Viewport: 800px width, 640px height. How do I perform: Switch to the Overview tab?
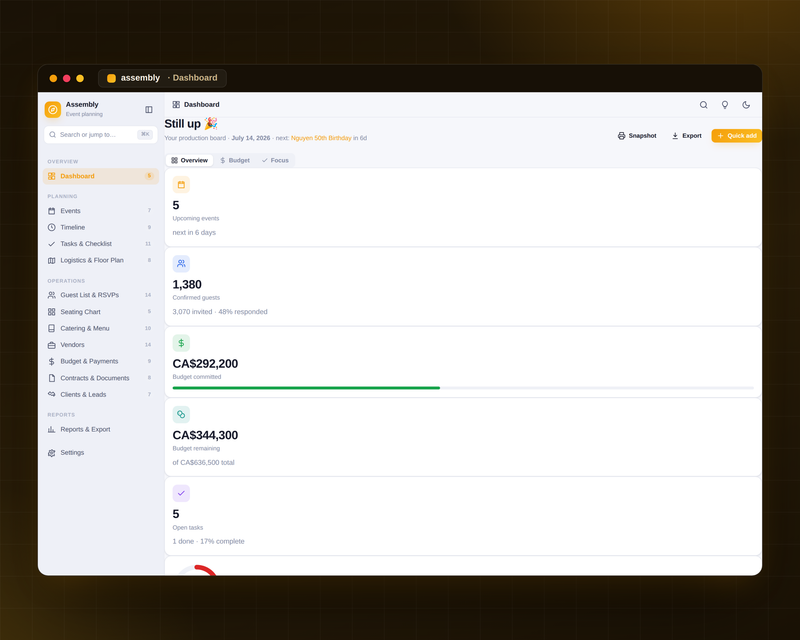tap(190, 160)
